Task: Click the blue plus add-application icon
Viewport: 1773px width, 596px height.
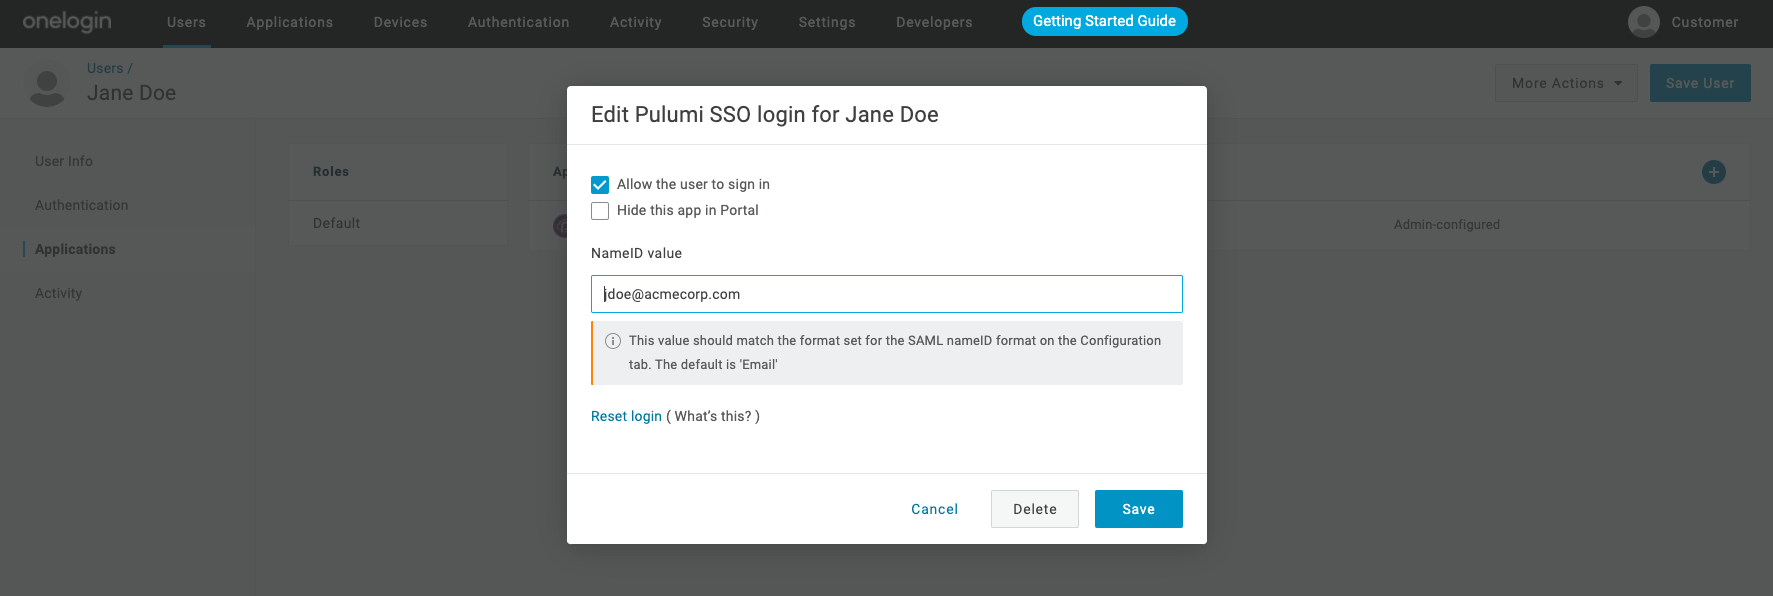Action: pos(1713,172)
